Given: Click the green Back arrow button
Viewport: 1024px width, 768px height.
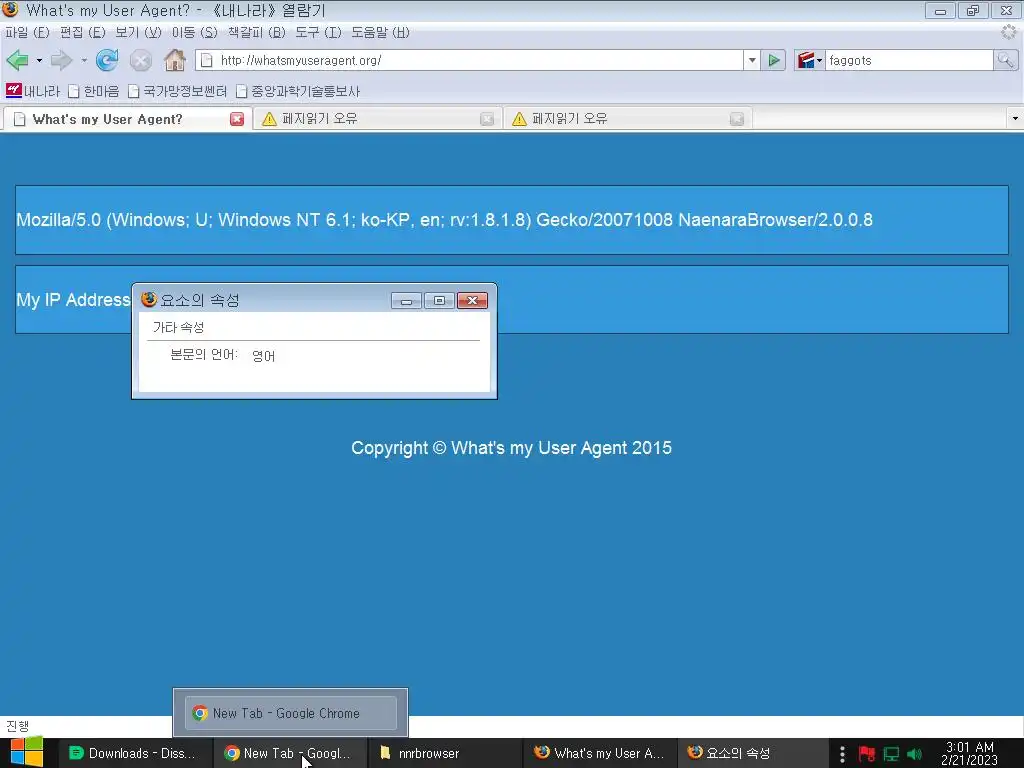Looking at the screenshot, I should [18, 60].
